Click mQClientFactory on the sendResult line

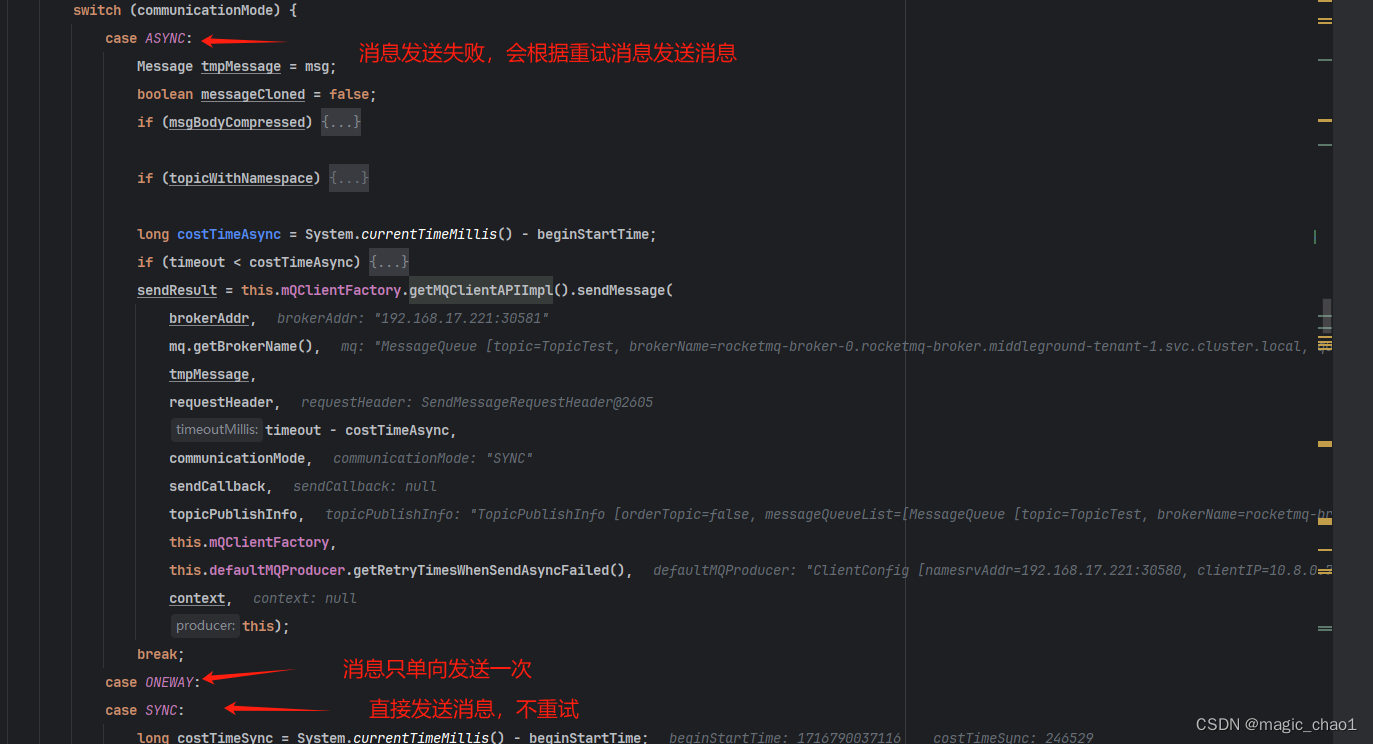(341, 290)
